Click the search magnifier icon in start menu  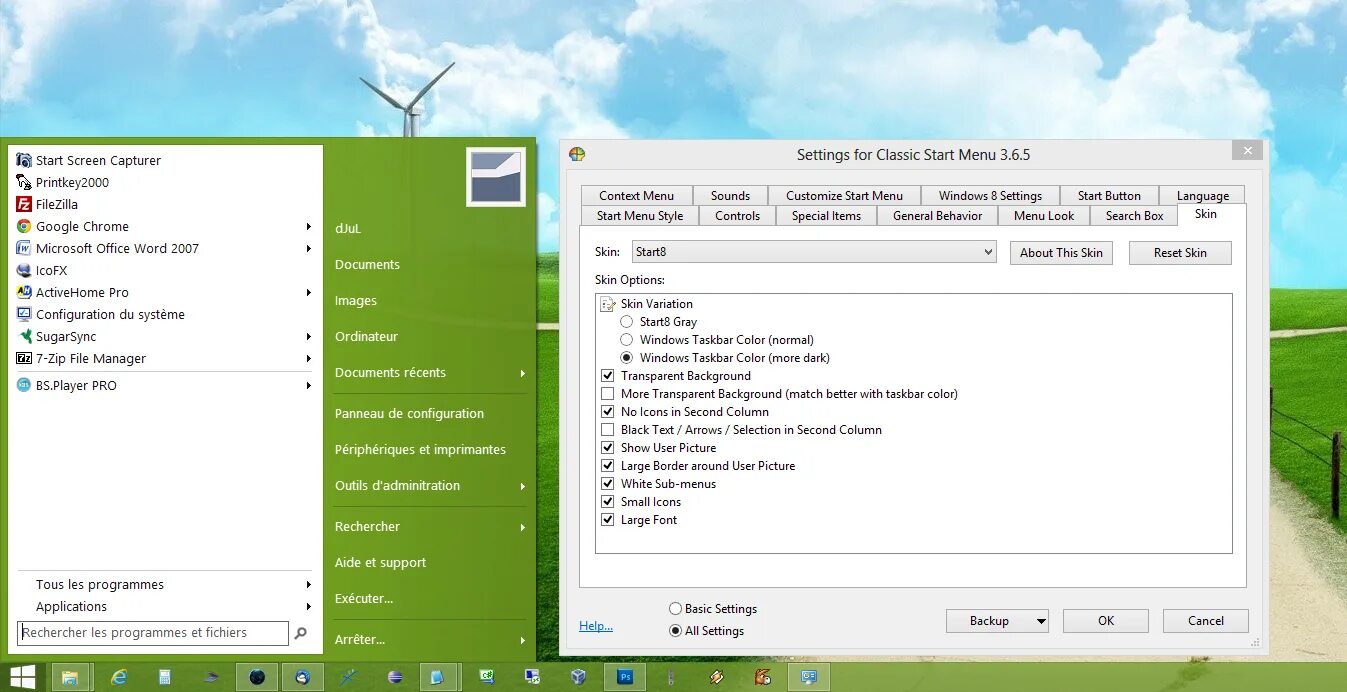tap(301, 633)
